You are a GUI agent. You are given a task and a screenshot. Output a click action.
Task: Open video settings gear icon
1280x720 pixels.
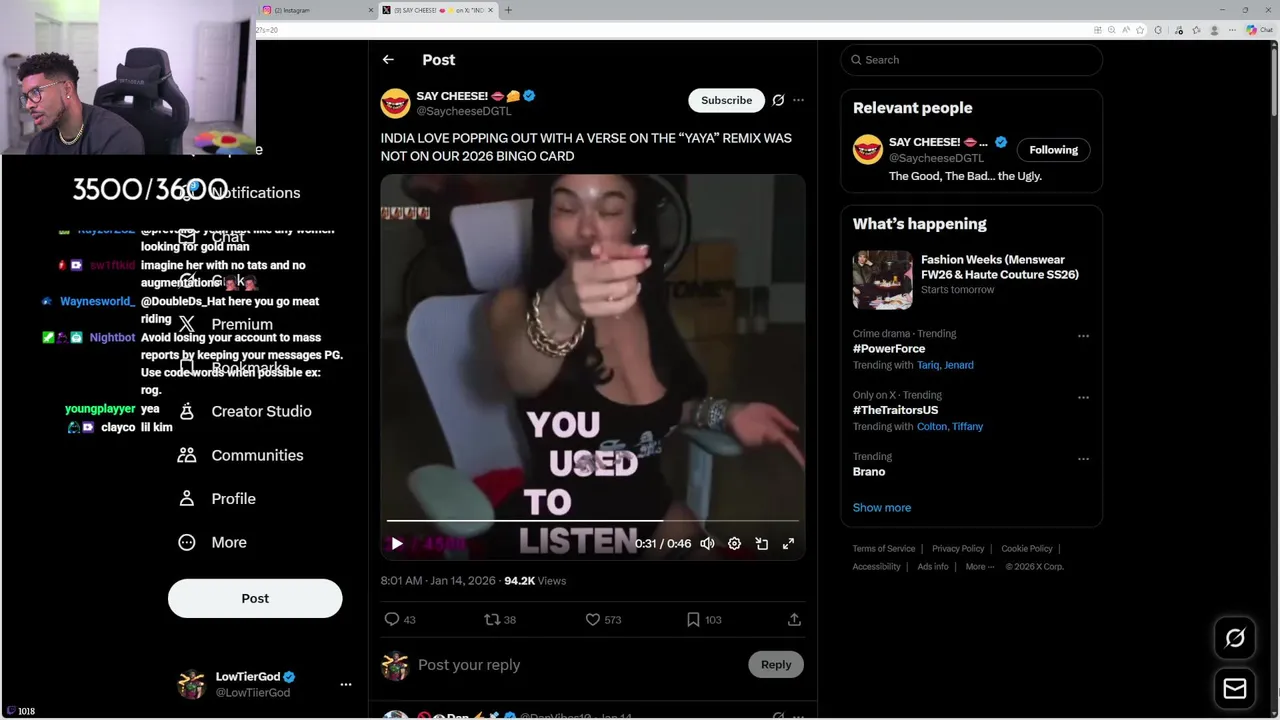[734, 544]
